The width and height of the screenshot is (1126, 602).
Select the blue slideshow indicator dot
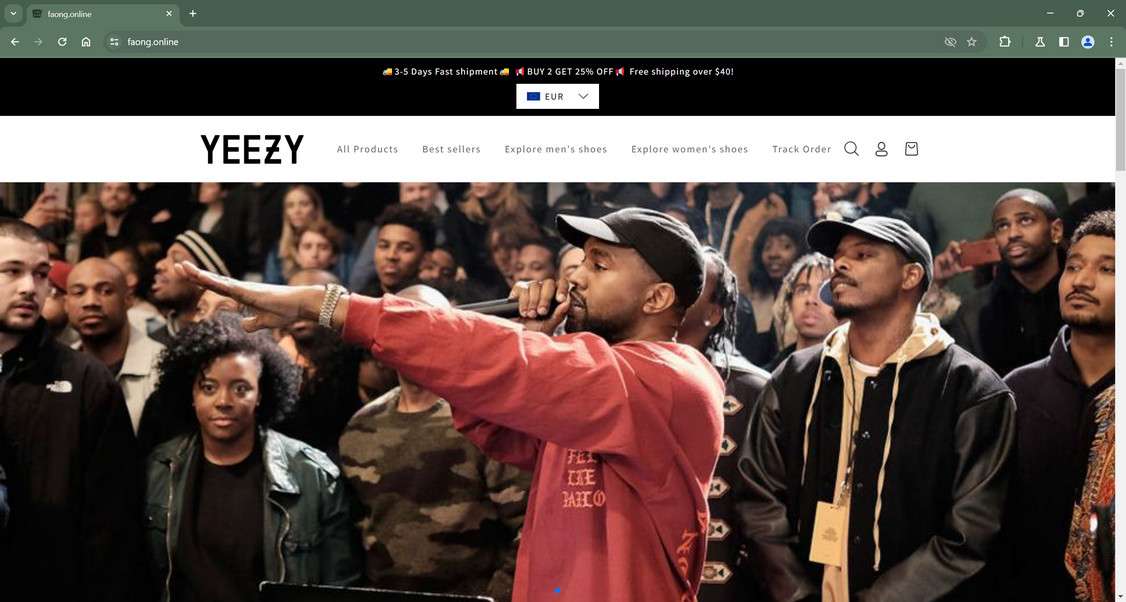(557, 591)
